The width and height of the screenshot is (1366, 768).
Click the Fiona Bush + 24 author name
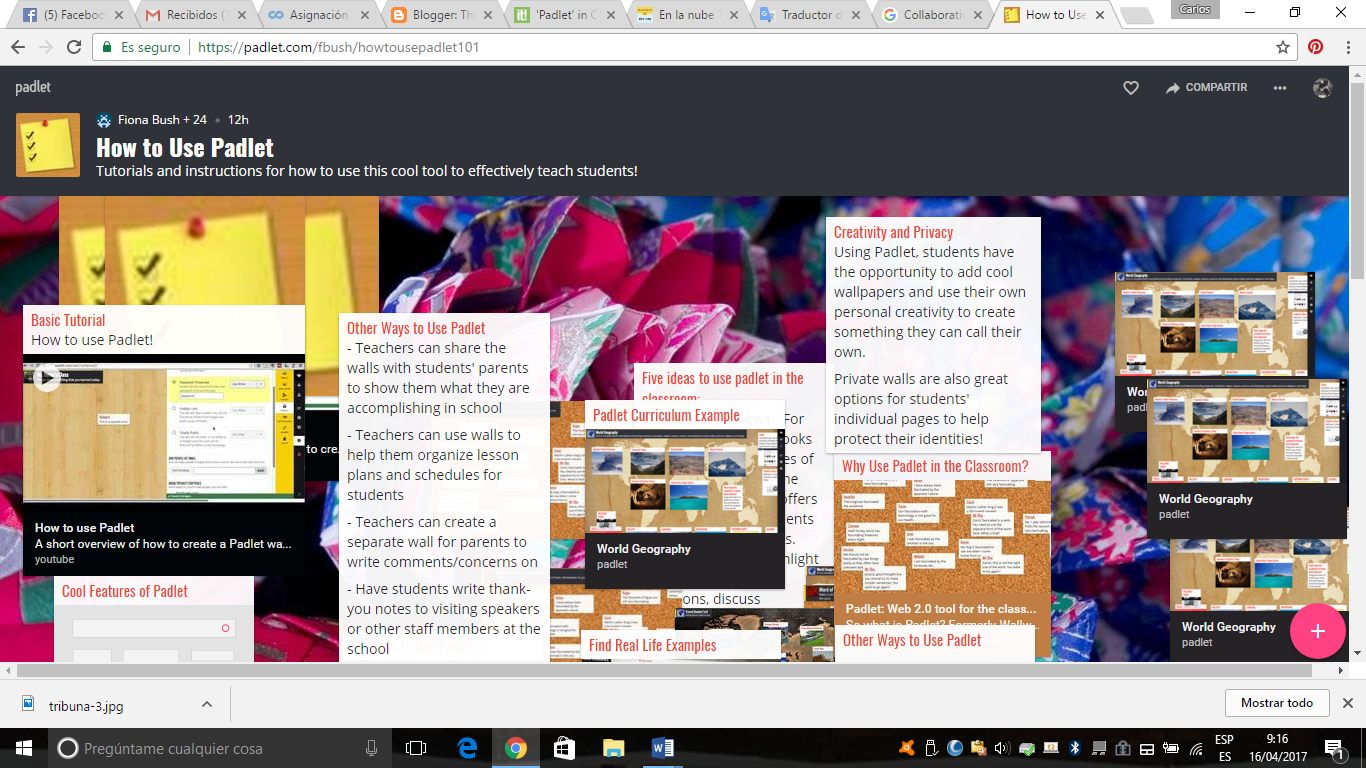(x=162, y=120)
